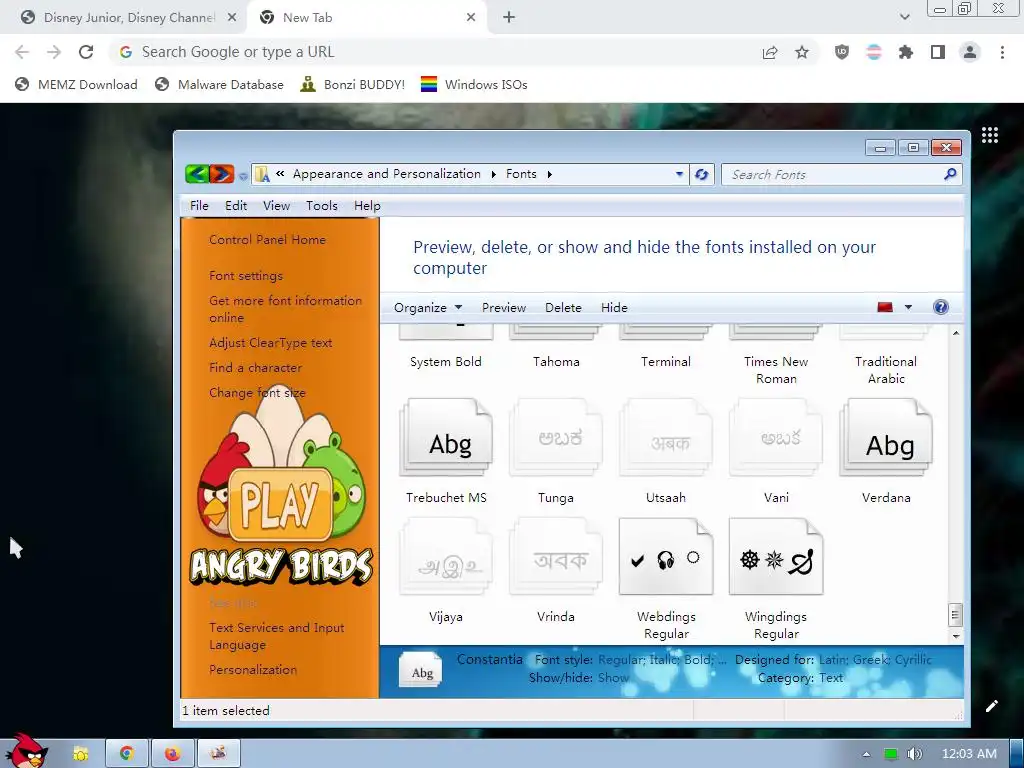Open the Edit menu

pyautogui.click(x=236, y=206)
